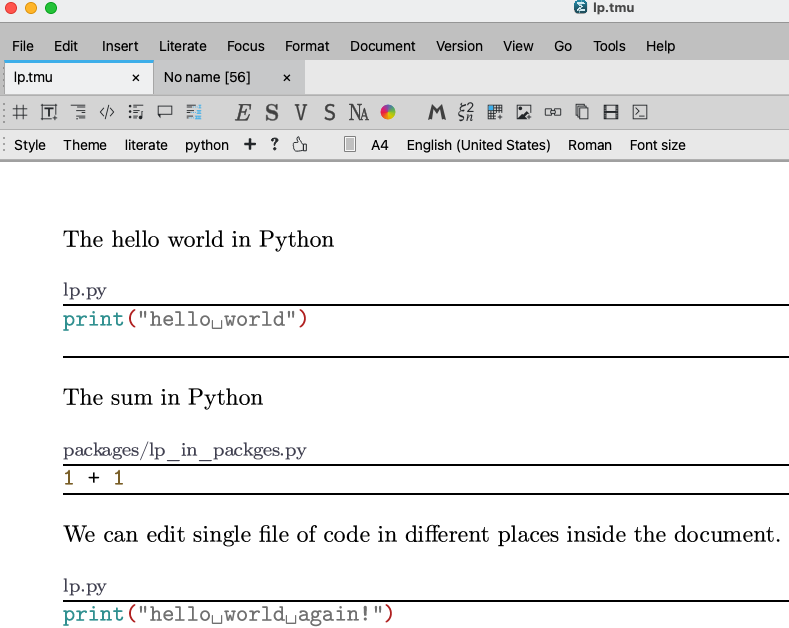Image resolution: width=789 pixels, height=628 pixels.
Task: Click the code line print("hello world again!")
Action: [228, 614]
